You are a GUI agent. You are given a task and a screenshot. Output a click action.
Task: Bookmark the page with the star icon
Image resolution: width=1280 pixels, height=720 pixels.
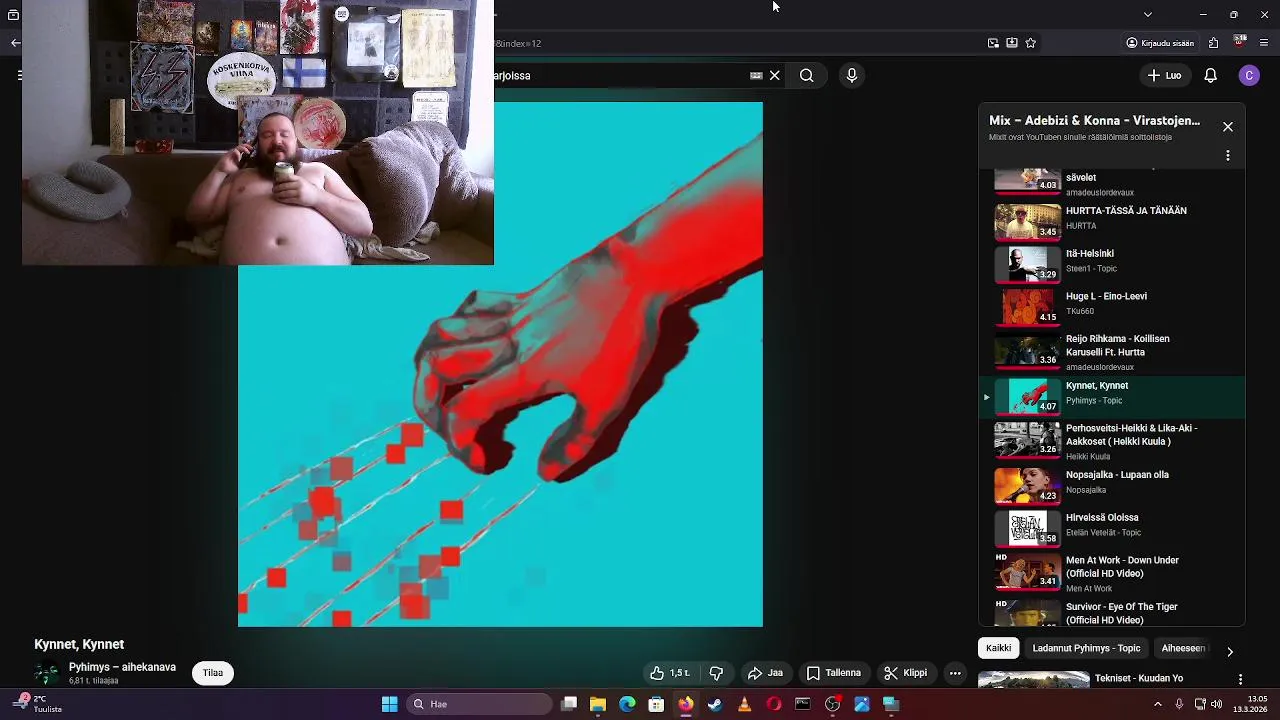point(1030,43)
